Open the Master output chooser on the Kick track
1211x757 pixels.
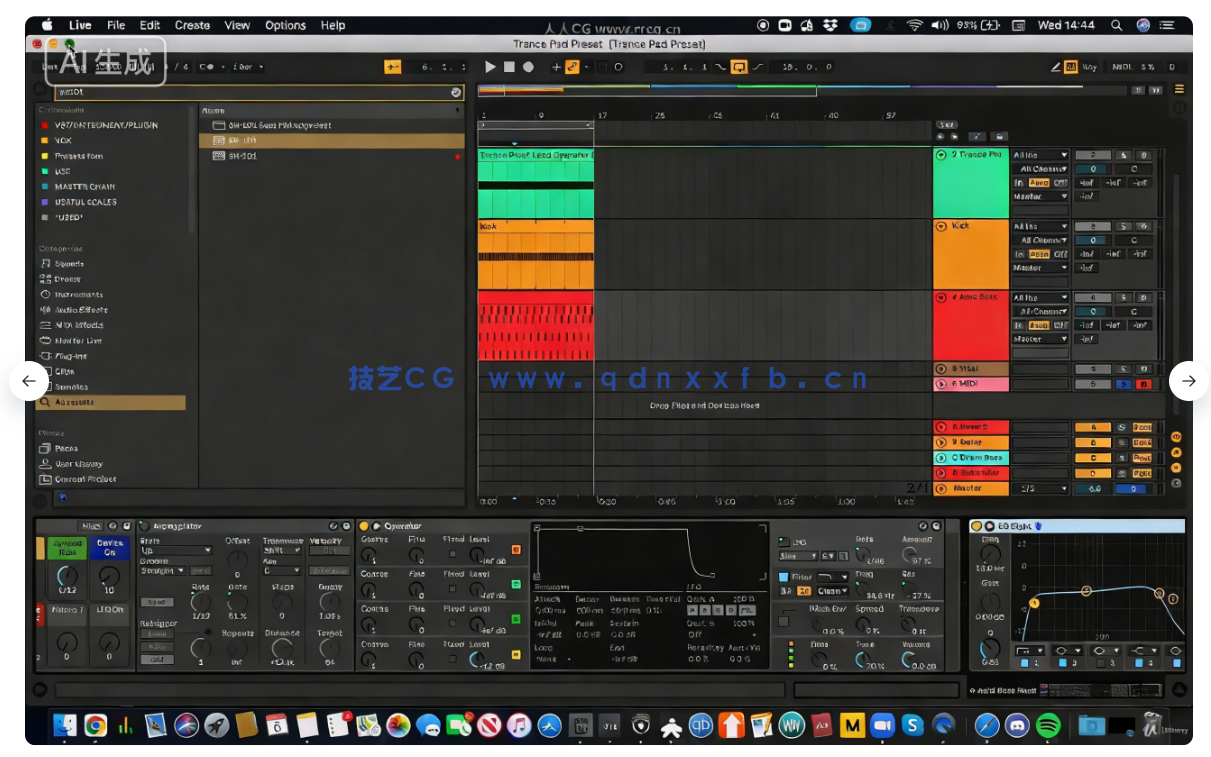(1040, 267)
